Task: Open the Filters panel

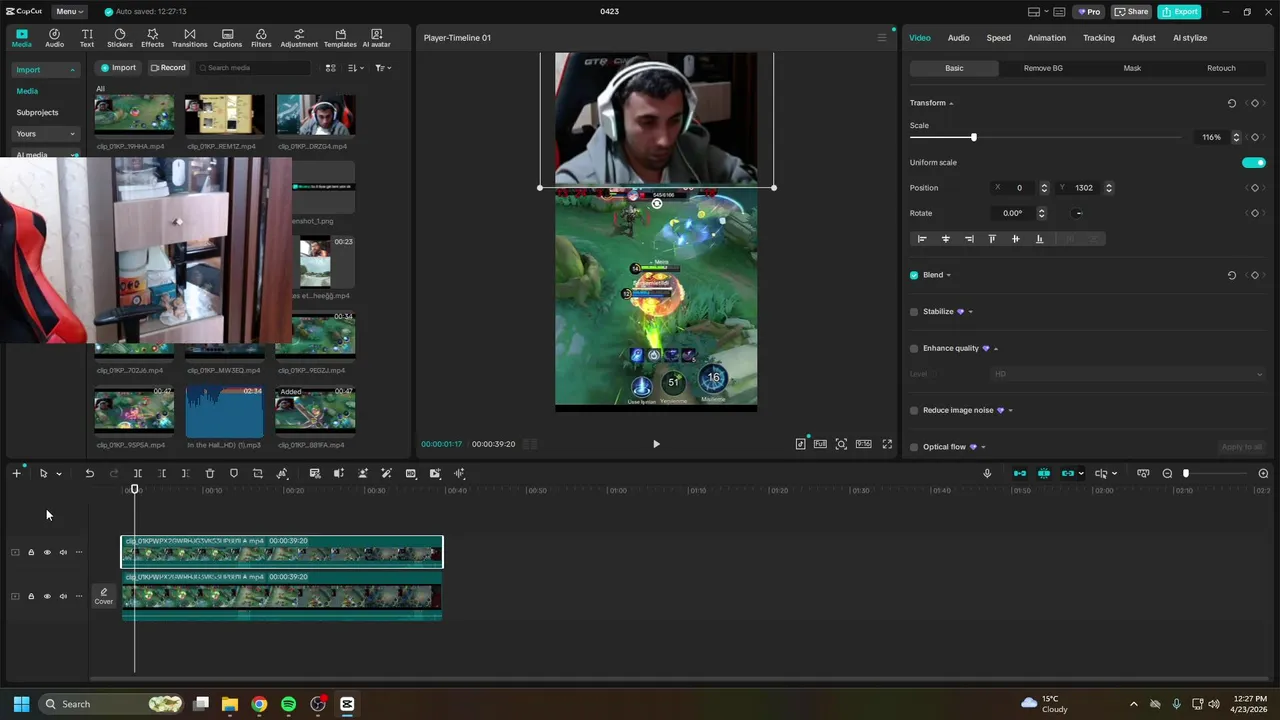Action: coord(261,38)
